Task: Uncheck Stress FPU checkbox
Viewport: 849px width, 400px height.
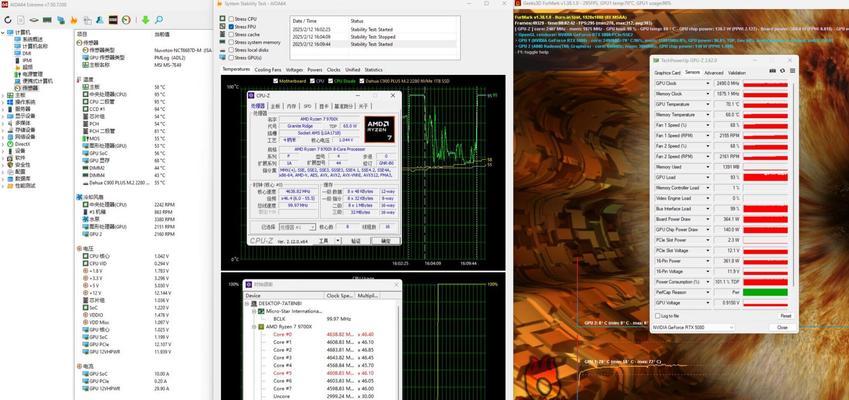Action: pyautogui.click(x=231, y=27)
